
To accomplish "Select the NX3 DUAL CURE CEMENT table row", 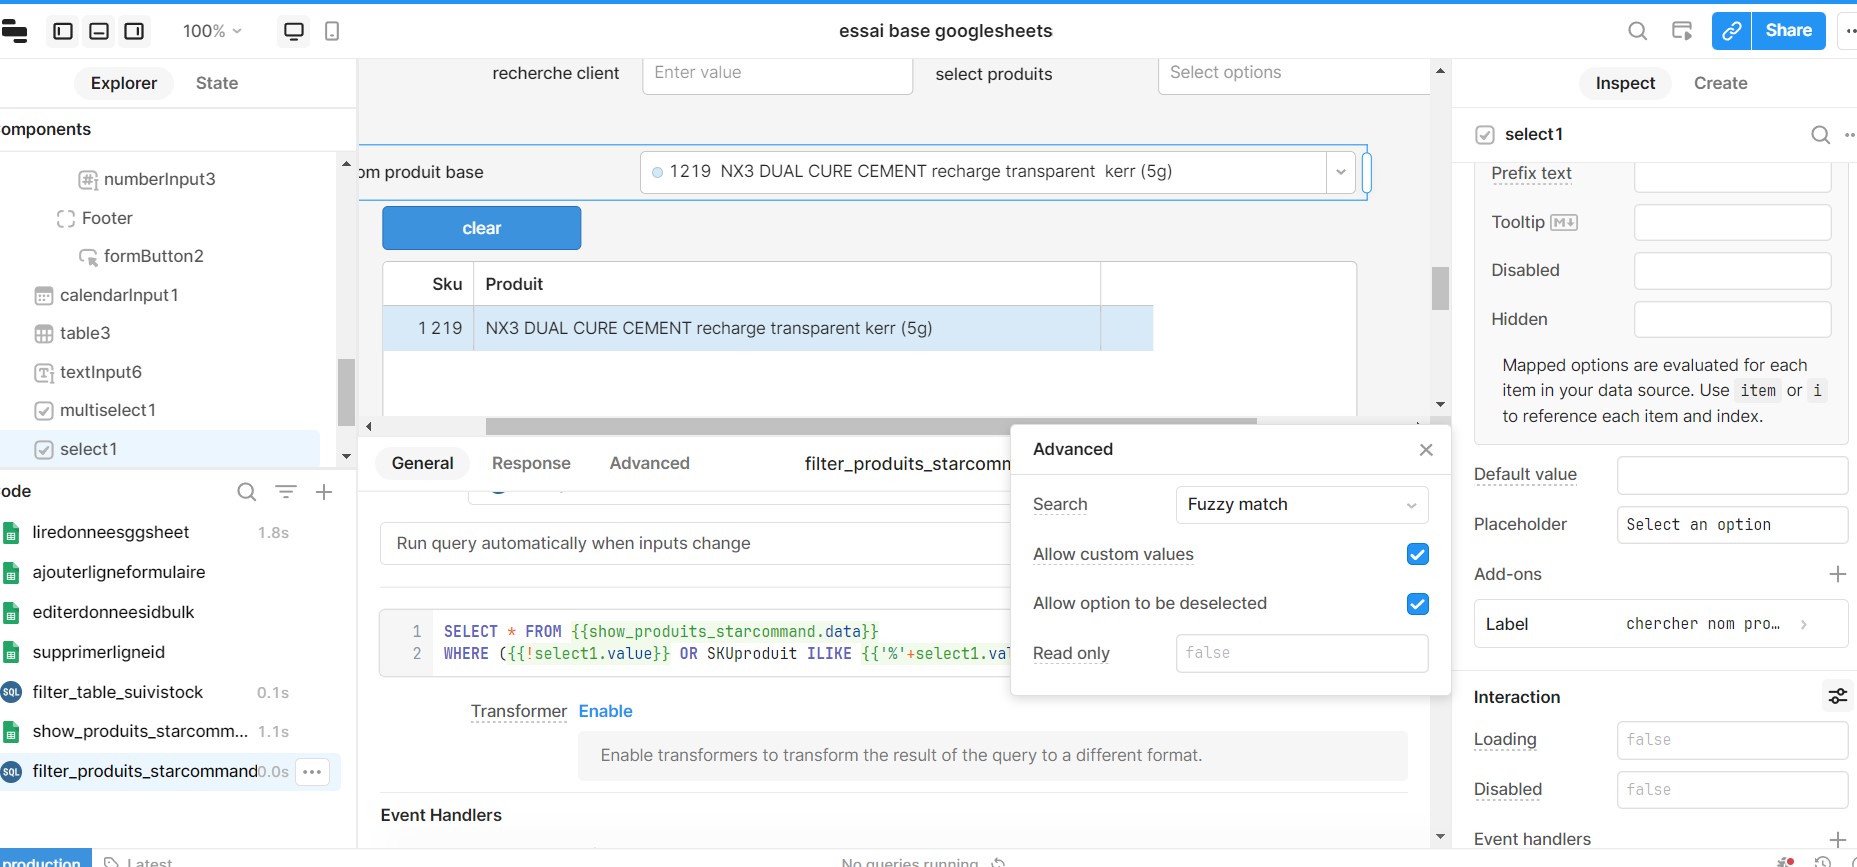I will (x=767, y=328).
